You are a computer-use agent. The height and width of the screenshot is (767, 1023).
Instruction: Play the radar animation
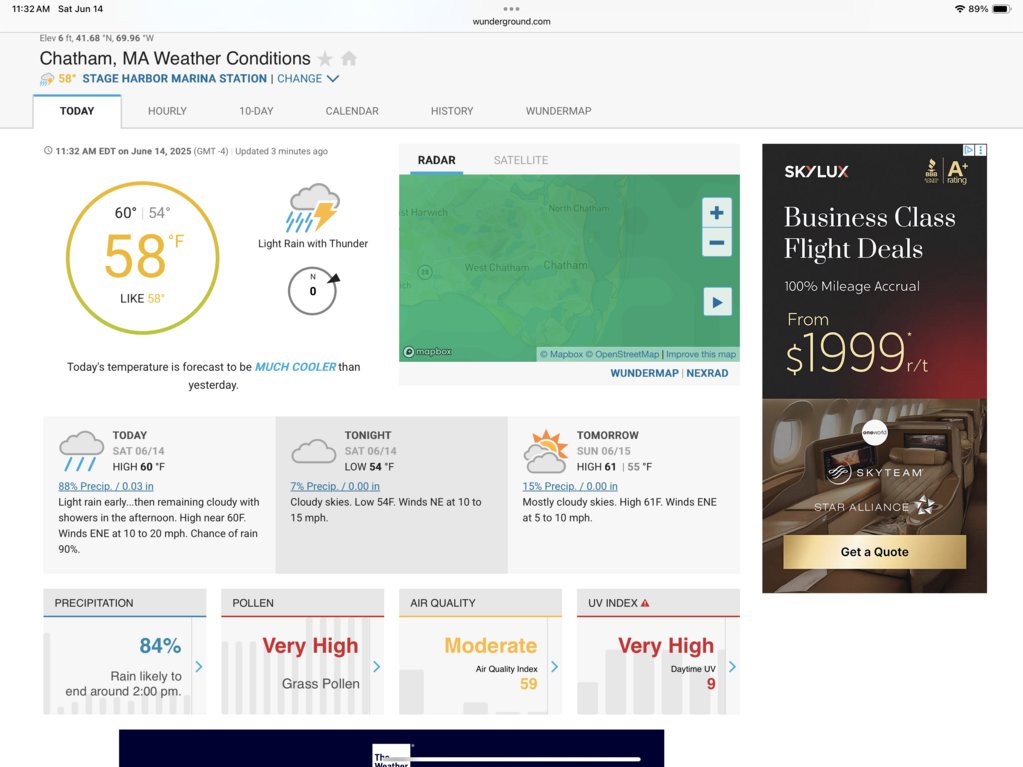click(717, 302)
